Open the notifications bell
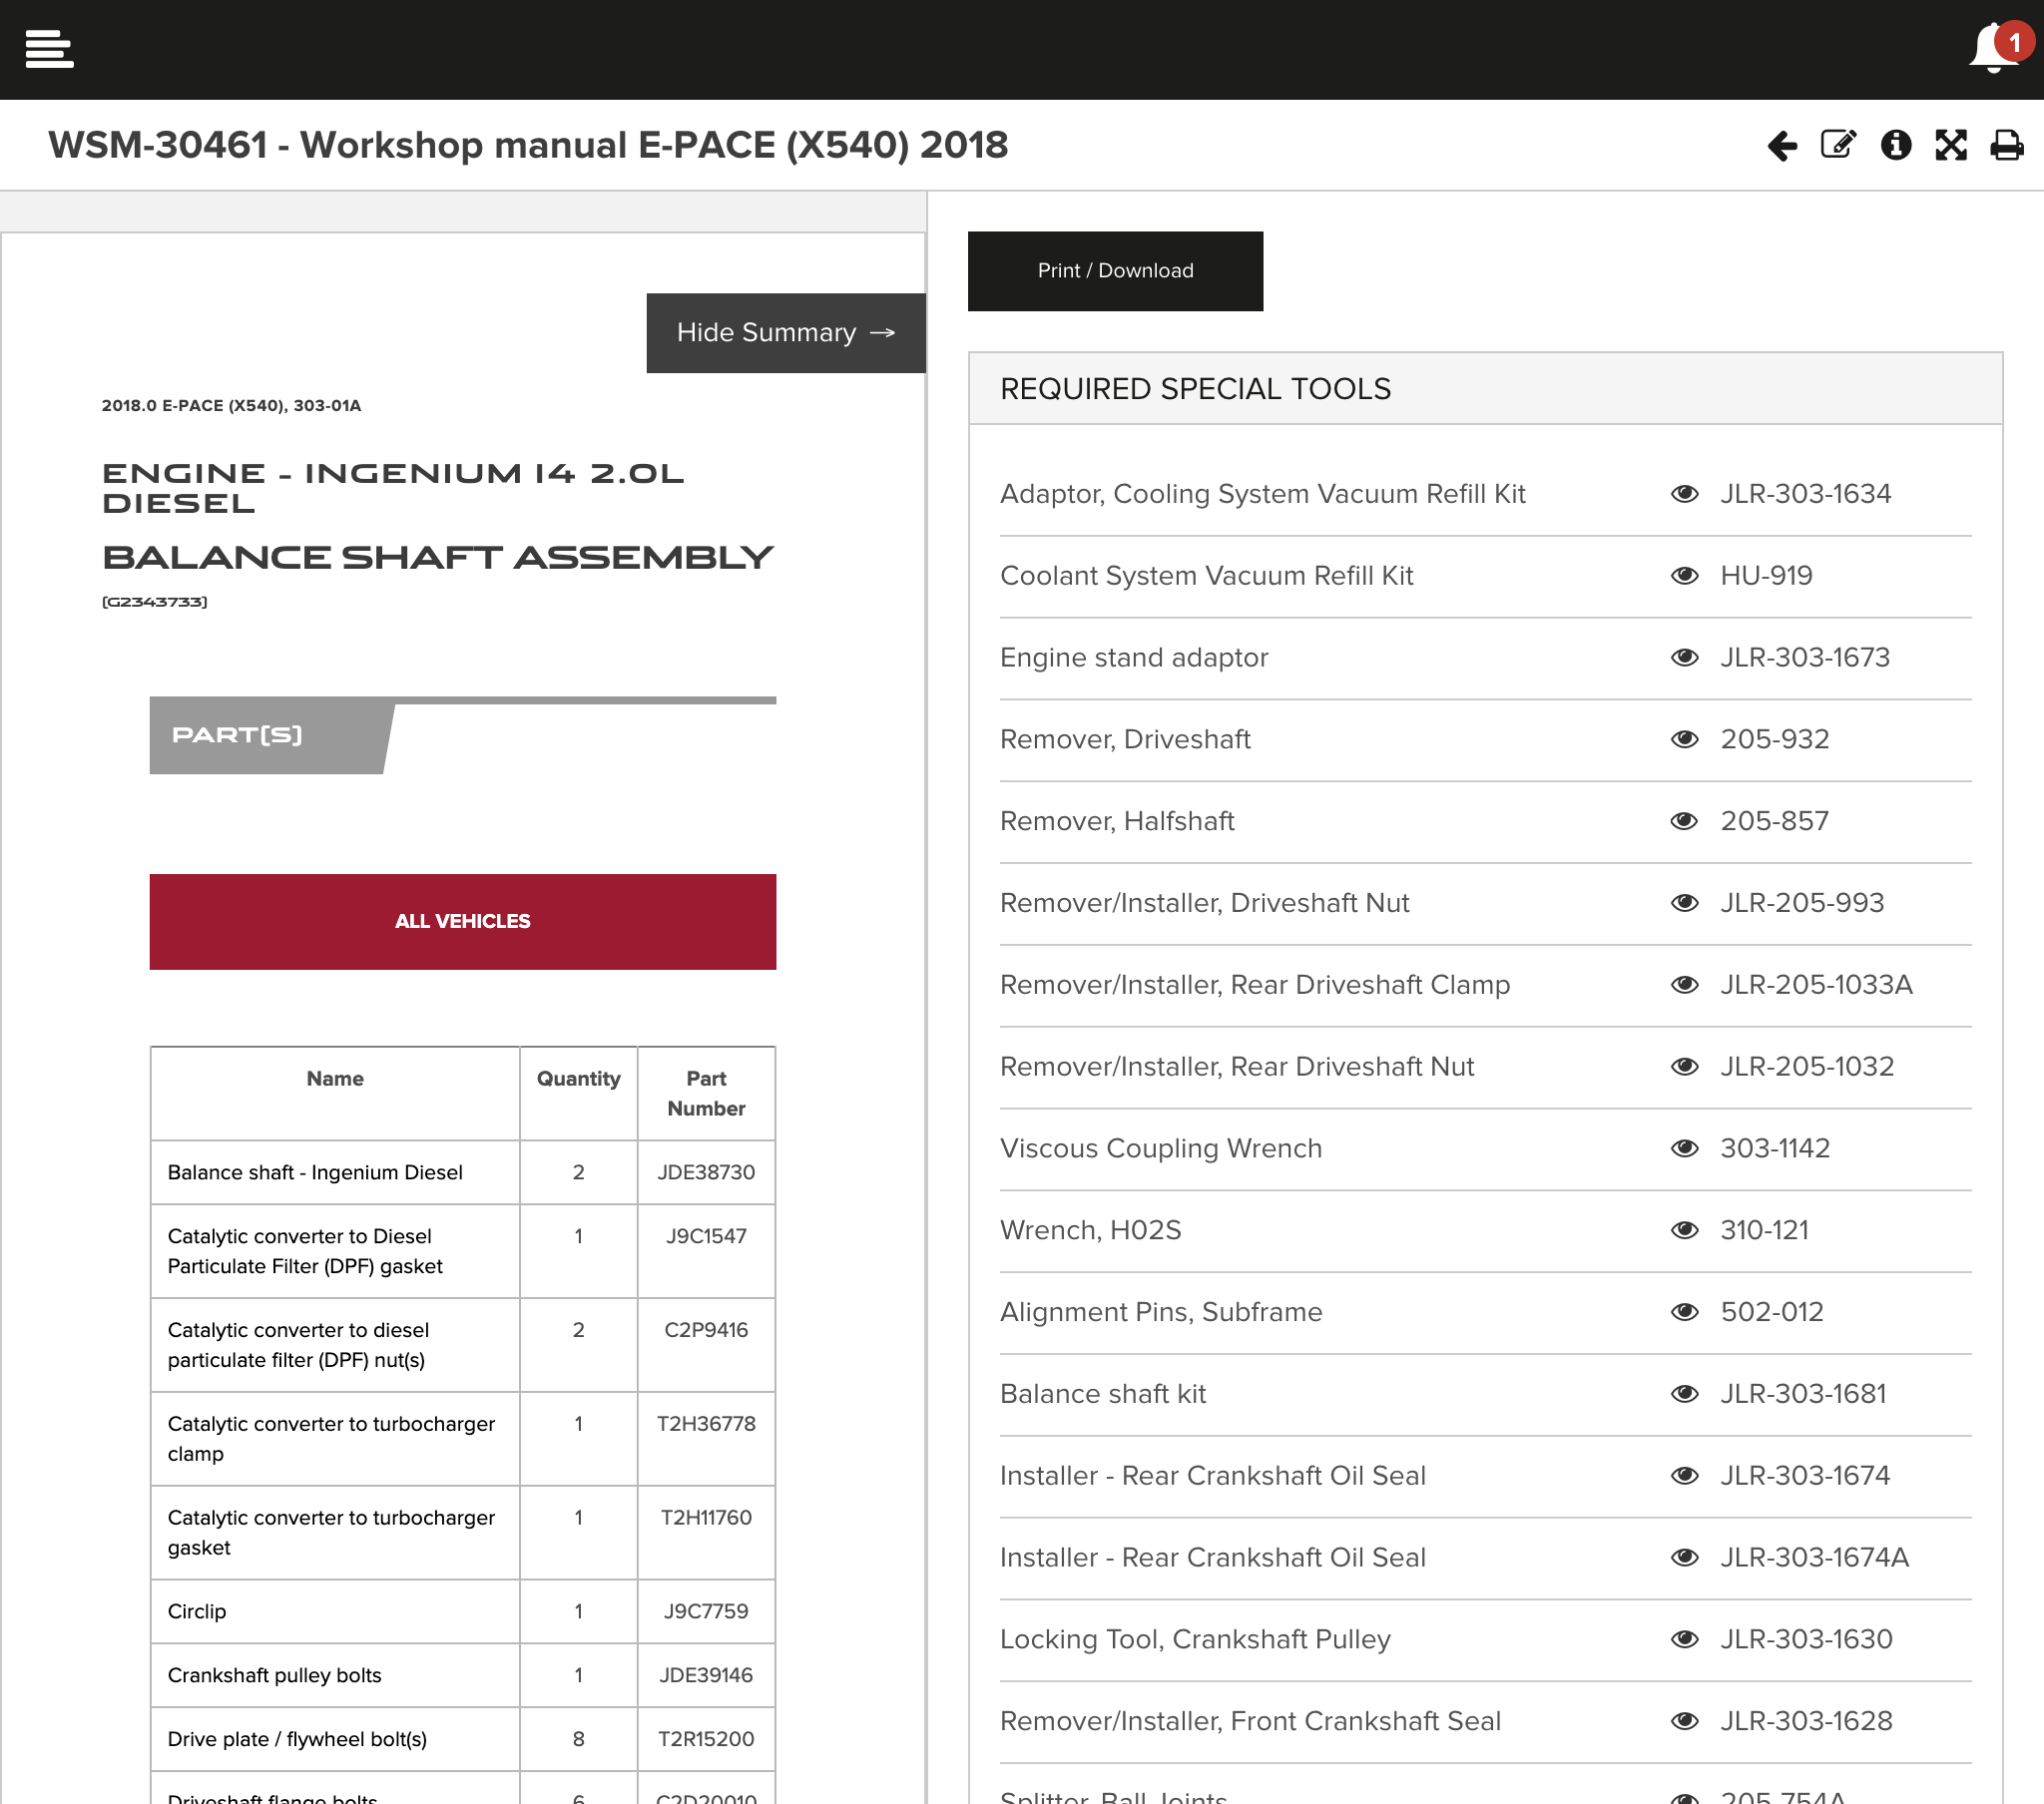Screen dimensions: 2044x1804 point(1995,48)
